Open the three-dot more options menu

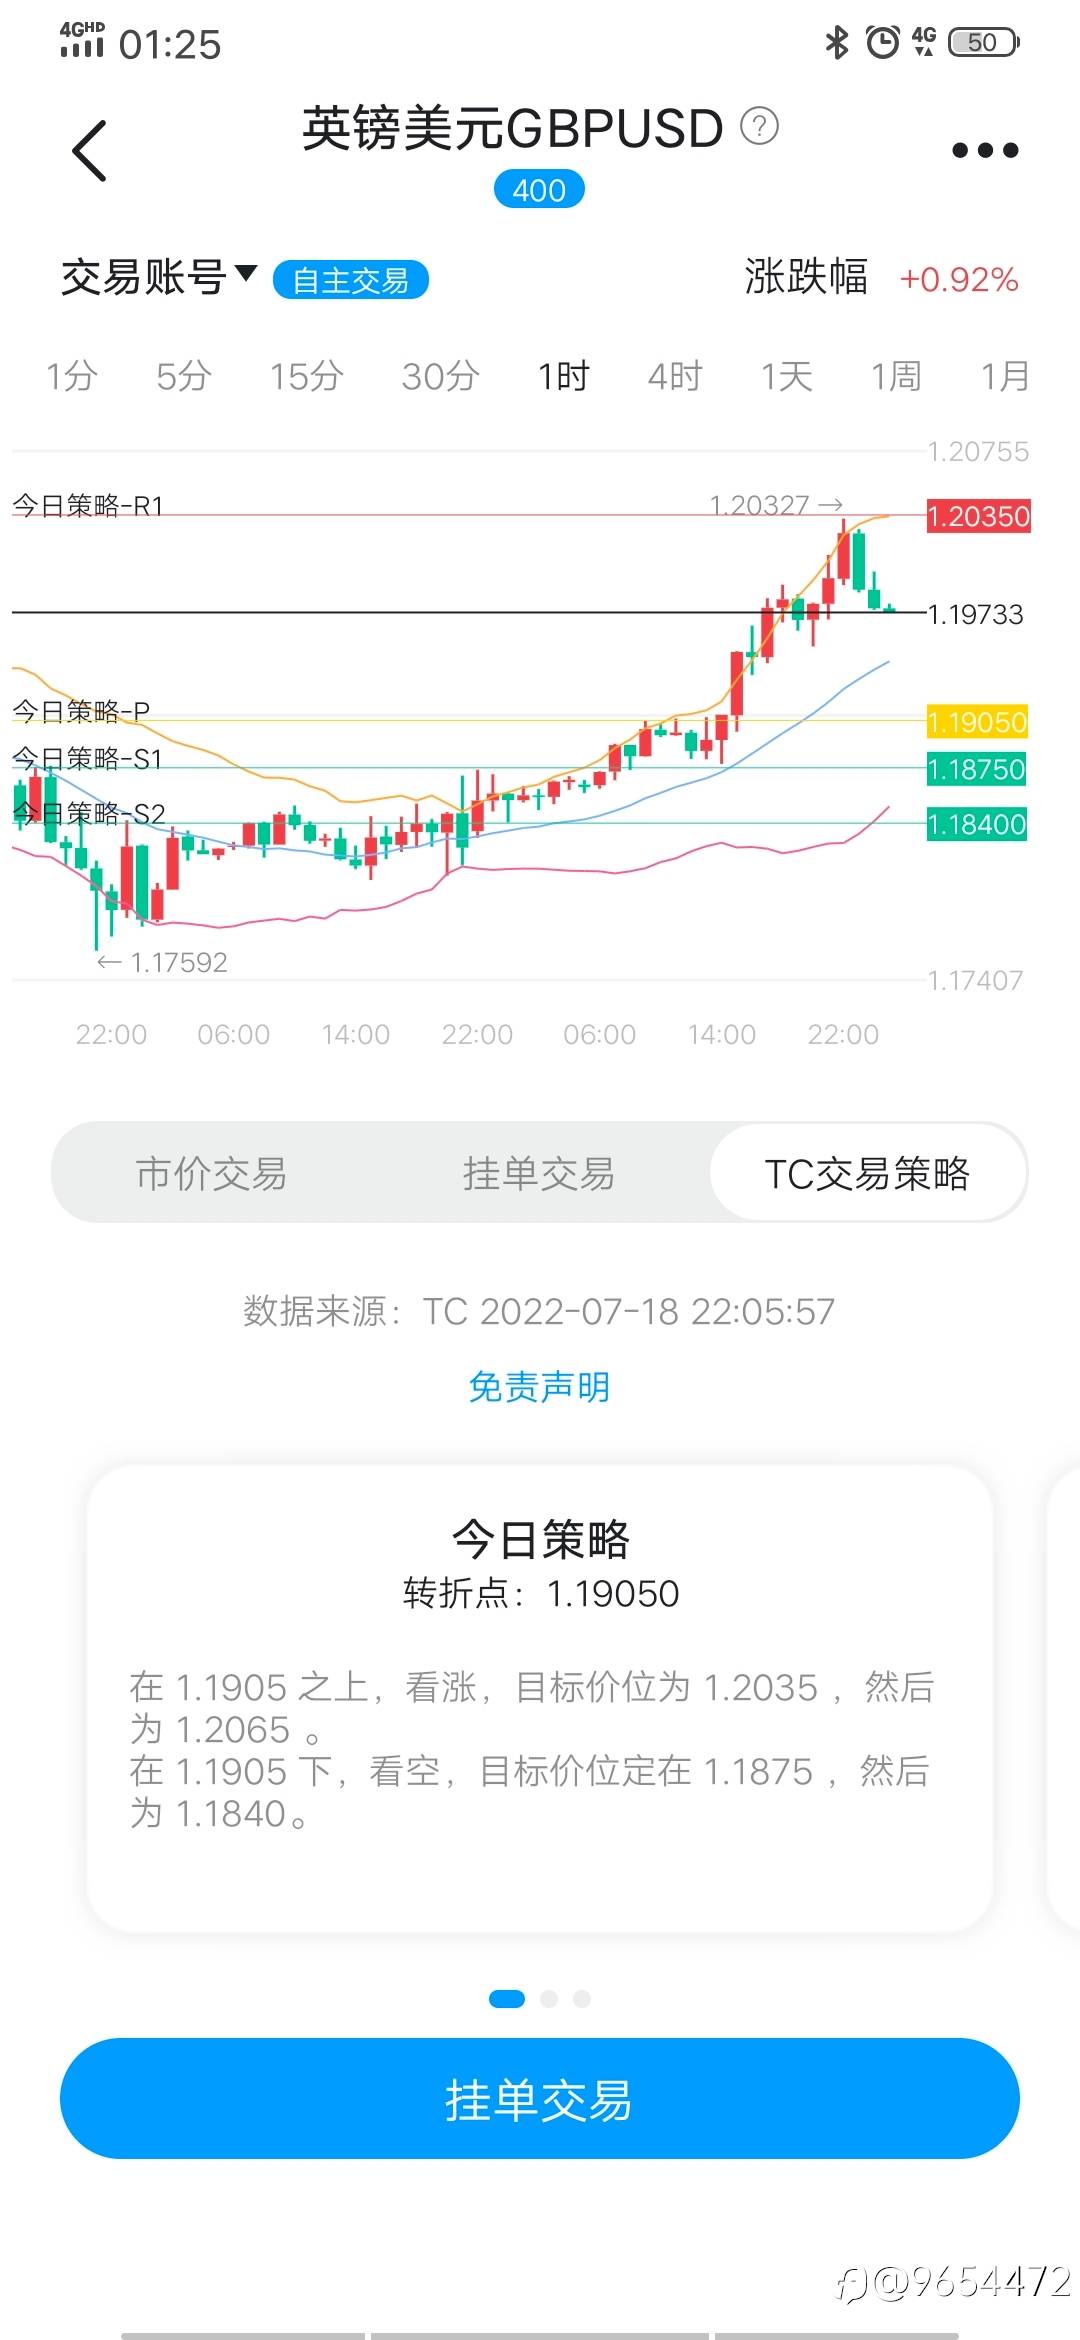(x=984, y=151)
